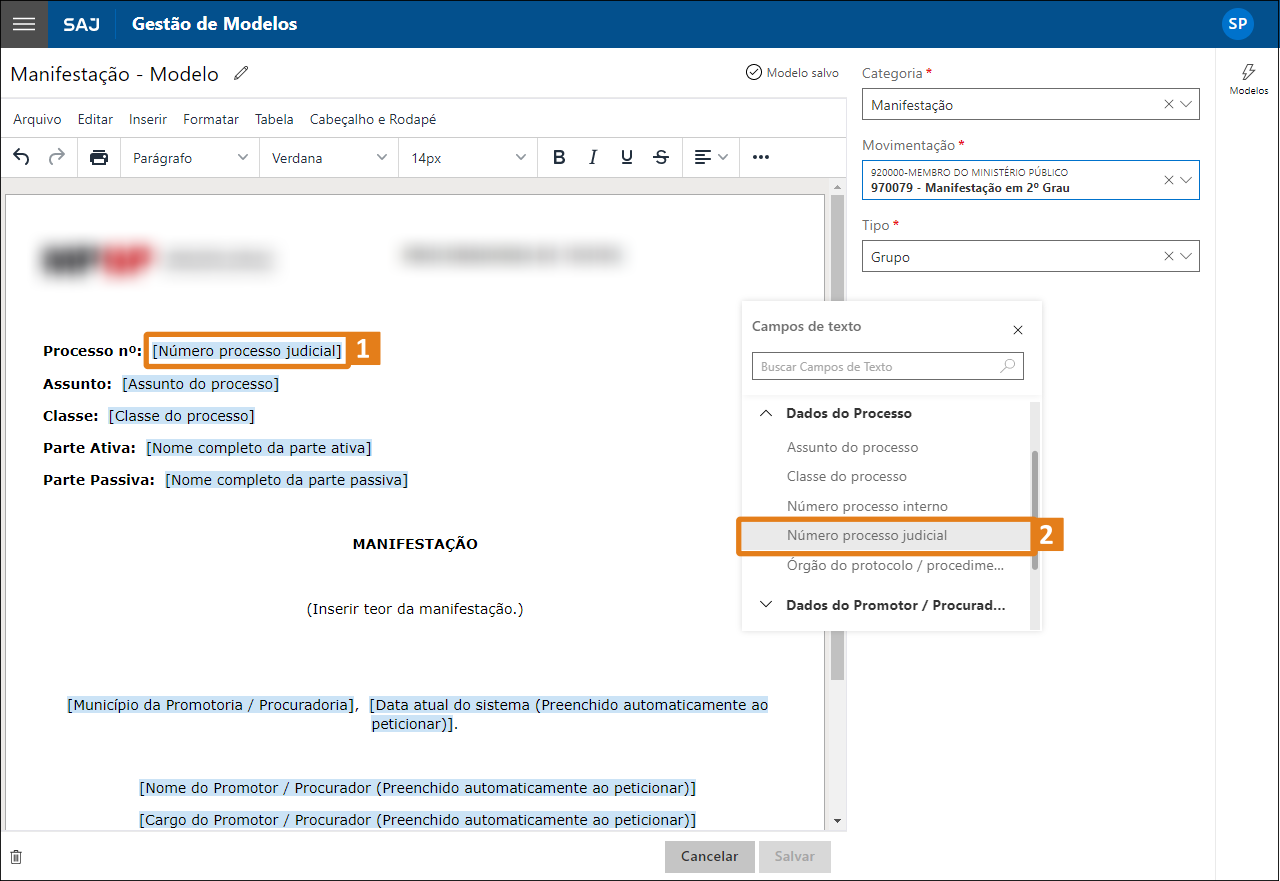Open the Inserir menu

[x=148, y=119]
